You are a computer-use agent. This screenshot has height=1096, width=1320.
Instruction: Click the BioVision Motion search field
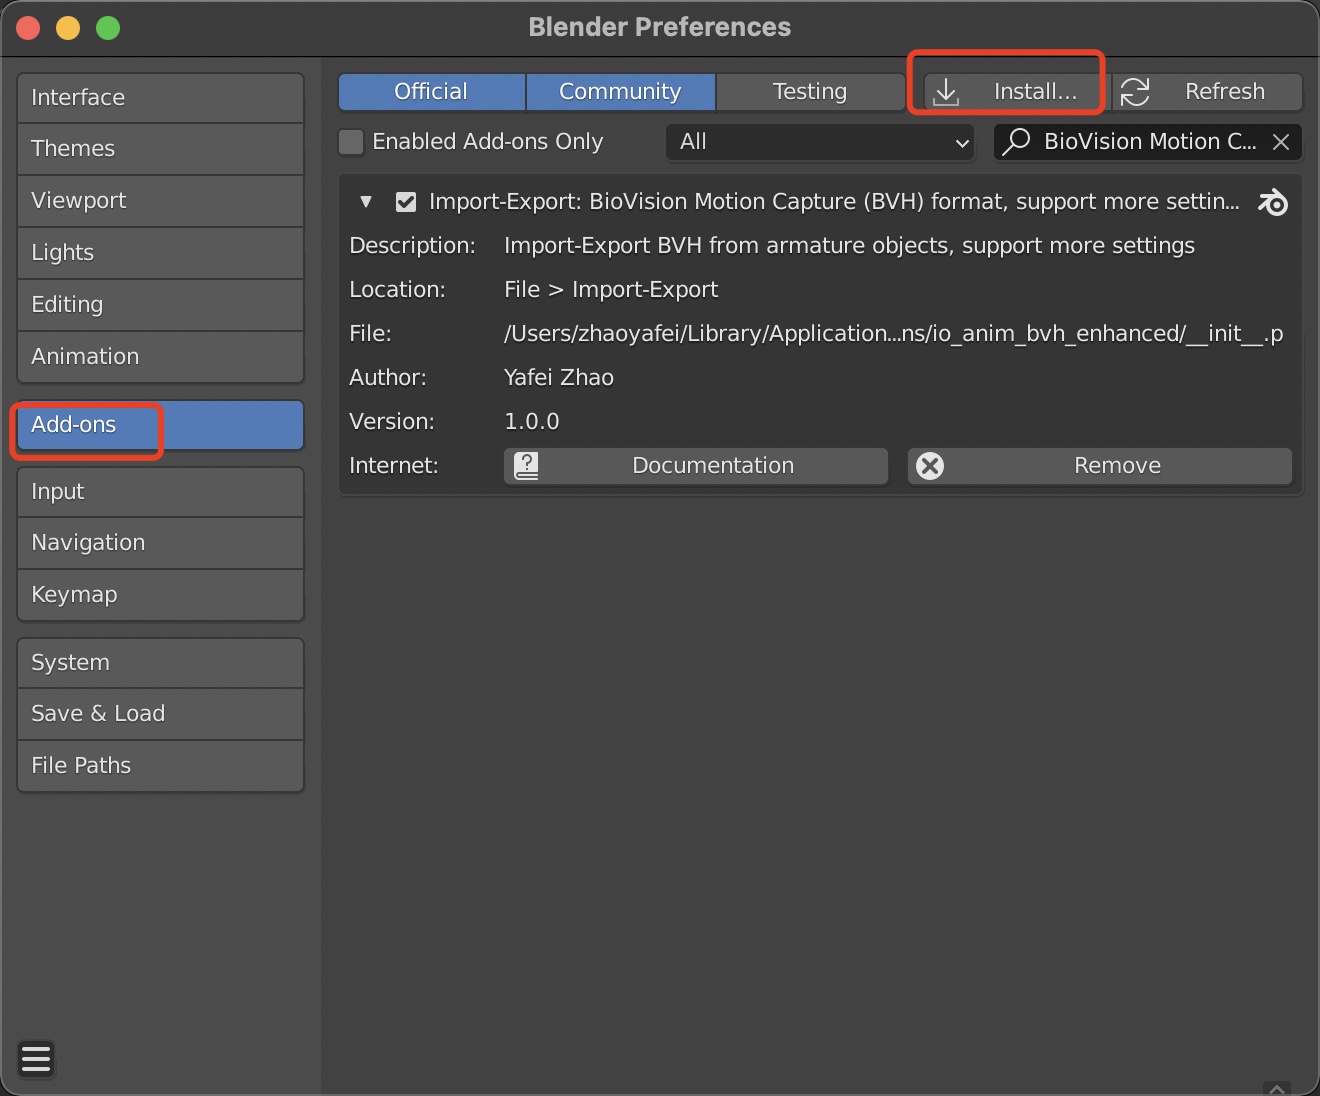[x=1148, y=142]
